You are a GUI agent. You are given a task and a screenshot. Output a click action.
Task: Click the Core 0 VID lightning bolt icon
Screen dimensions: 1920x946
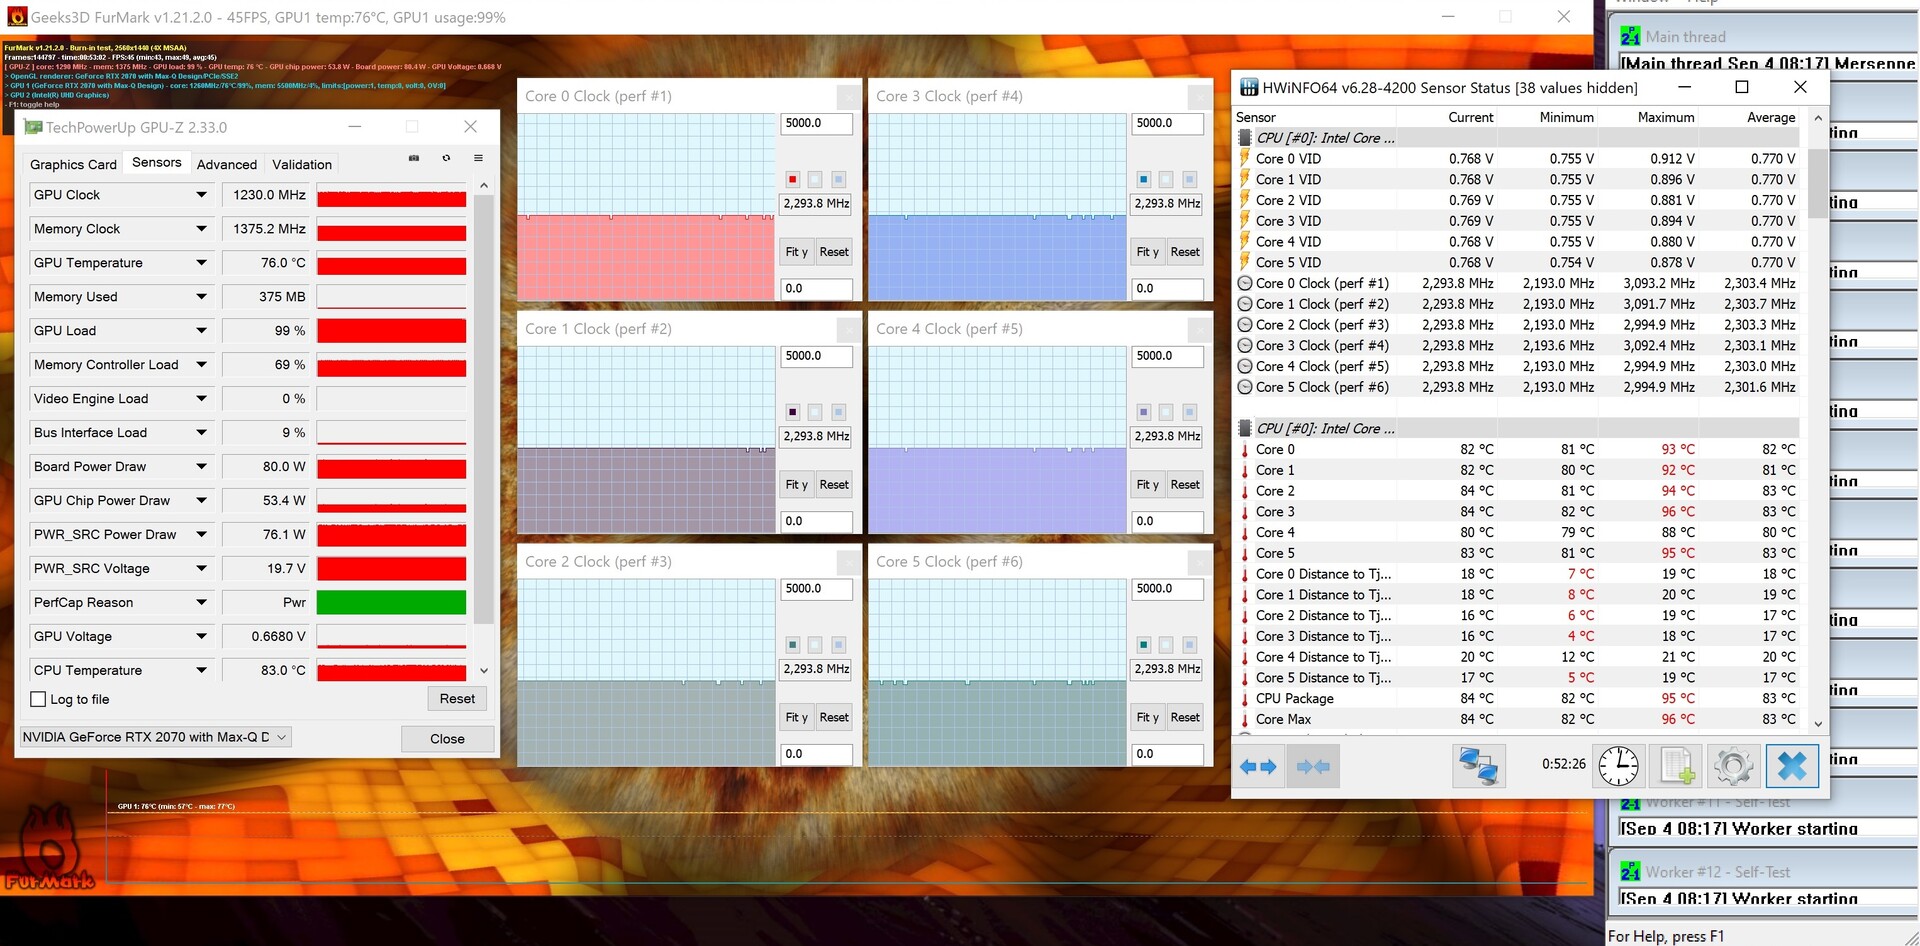[1245, 159]
